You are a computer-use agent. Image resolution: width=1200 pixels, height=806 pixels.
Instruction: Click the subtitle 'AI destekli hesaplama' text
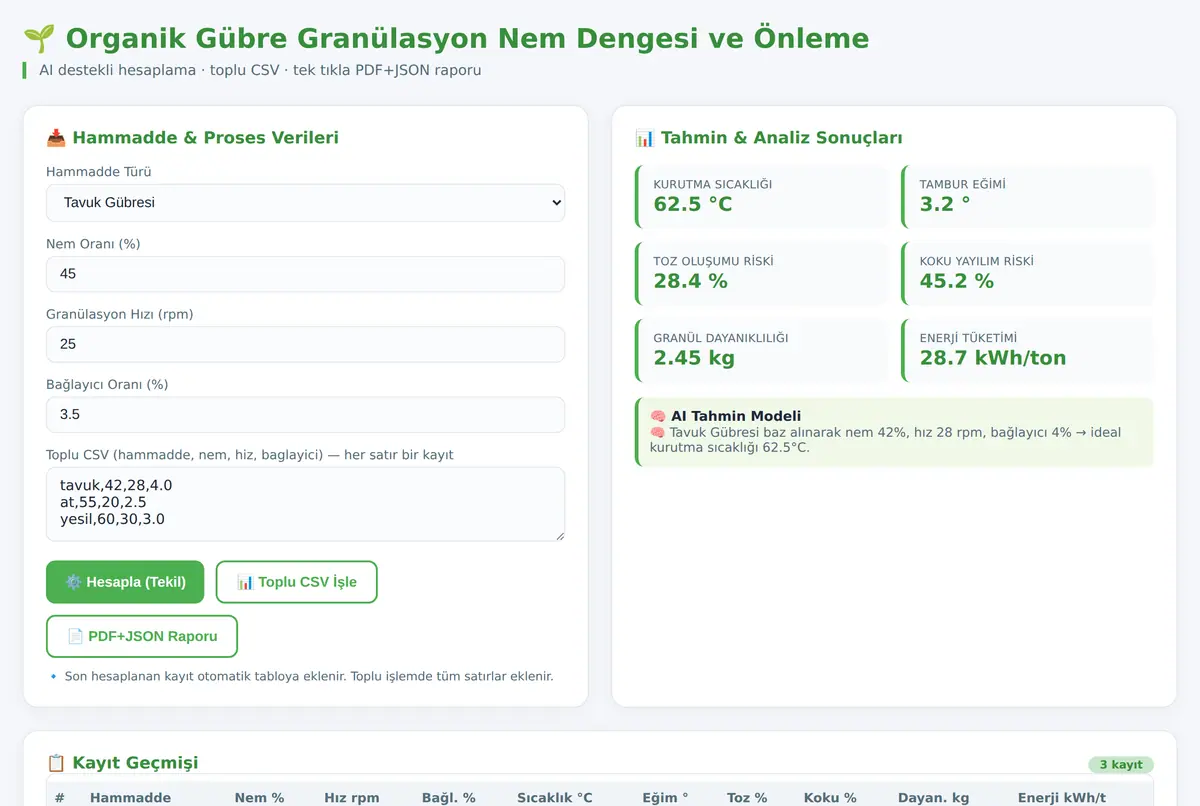(x=117, y=70)
